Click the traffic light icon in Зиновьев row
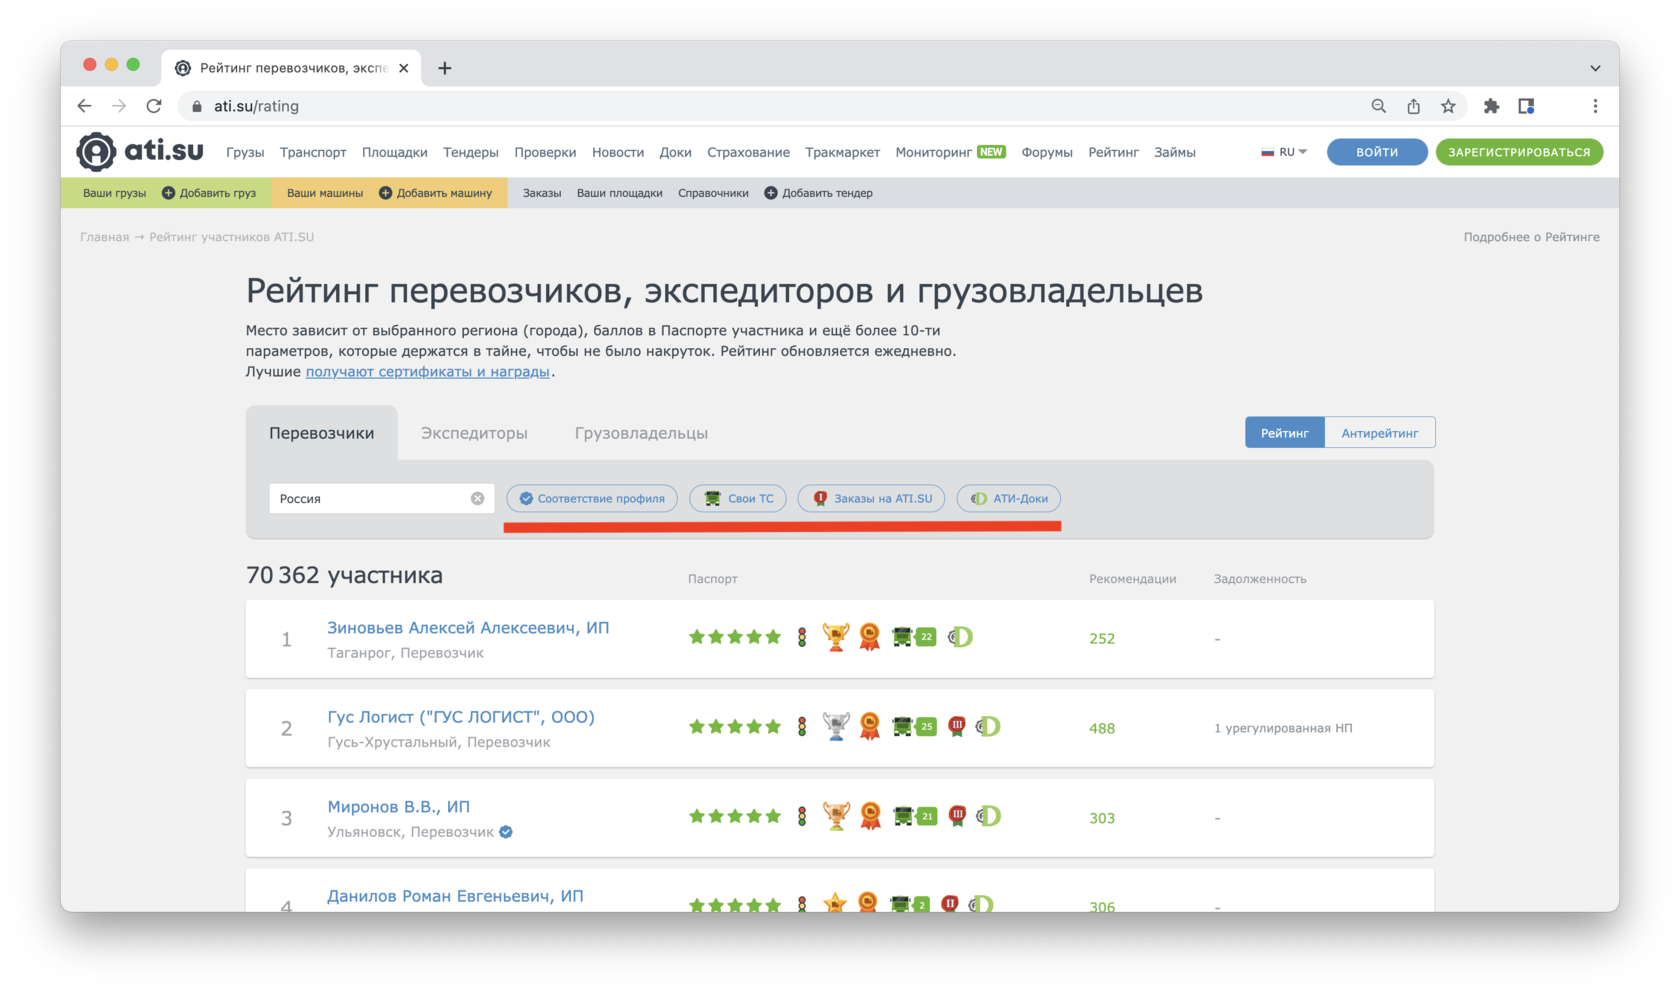Viewport: 1680px width, 992px height. (x=802, y=637)
